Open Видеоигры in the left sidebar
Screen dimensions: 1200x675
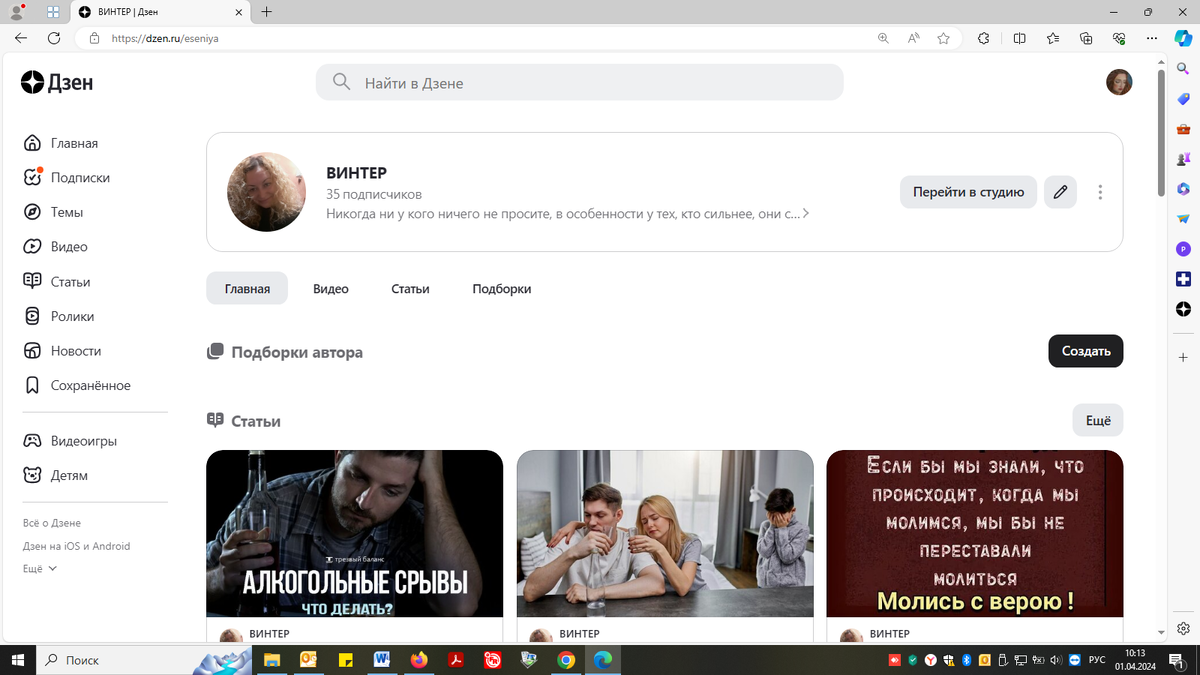[70, 441]
